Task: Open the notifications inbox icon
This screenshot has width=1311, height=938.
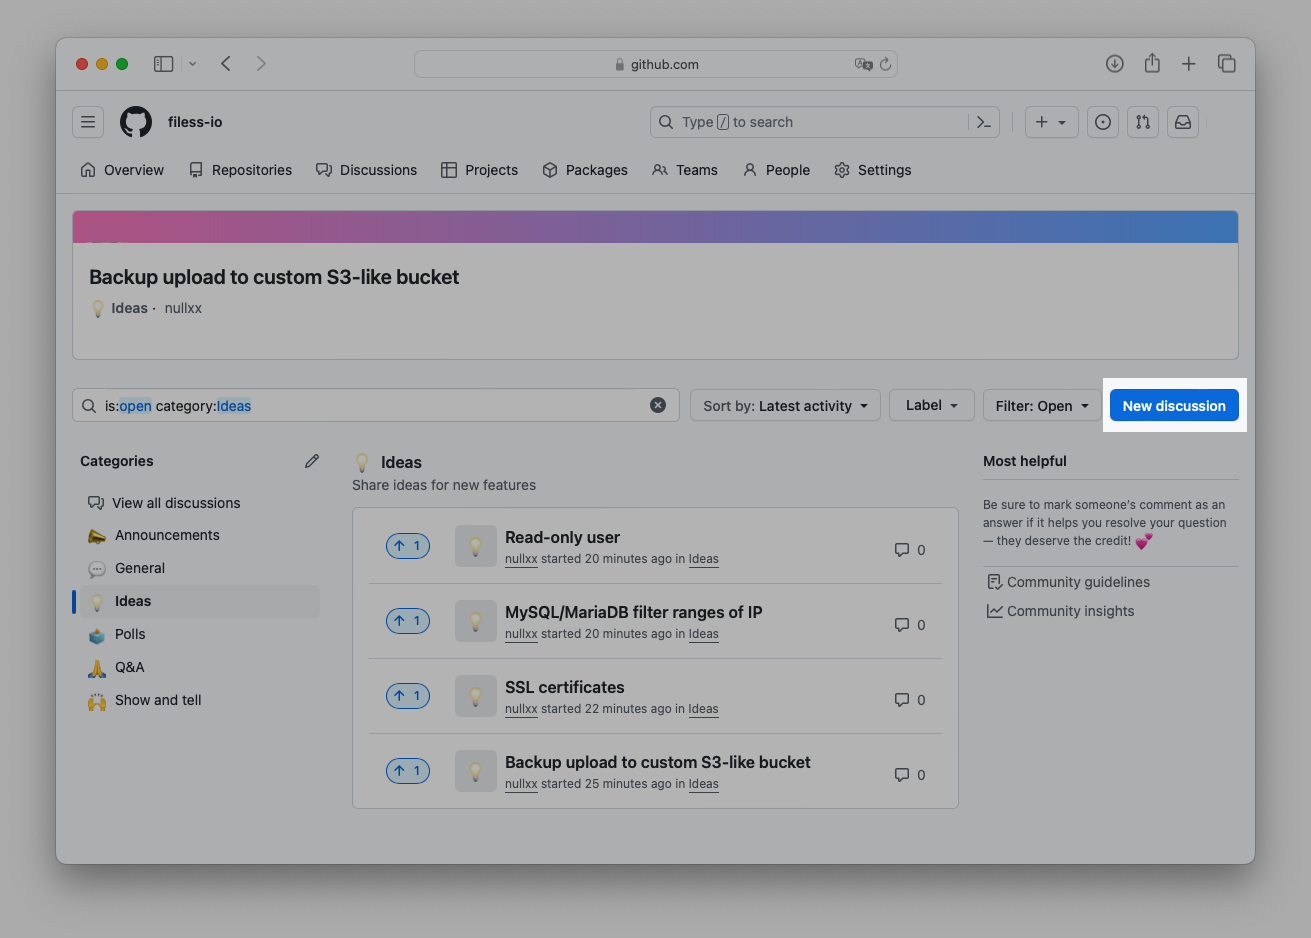Action: (x=1183, y=122)
